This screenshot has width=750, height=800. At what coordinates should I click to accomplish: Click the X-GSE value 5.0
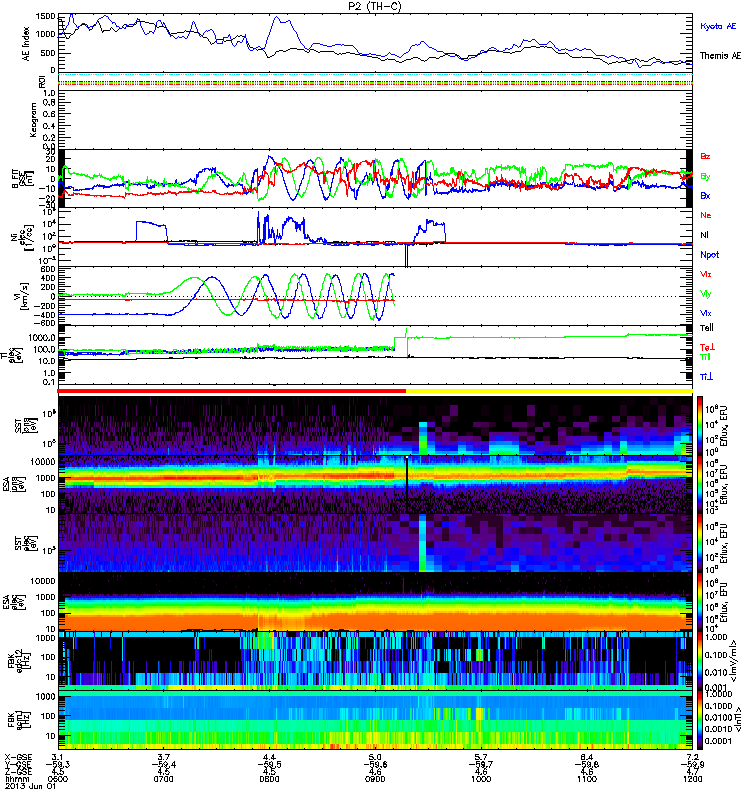(x=375, y=757)
